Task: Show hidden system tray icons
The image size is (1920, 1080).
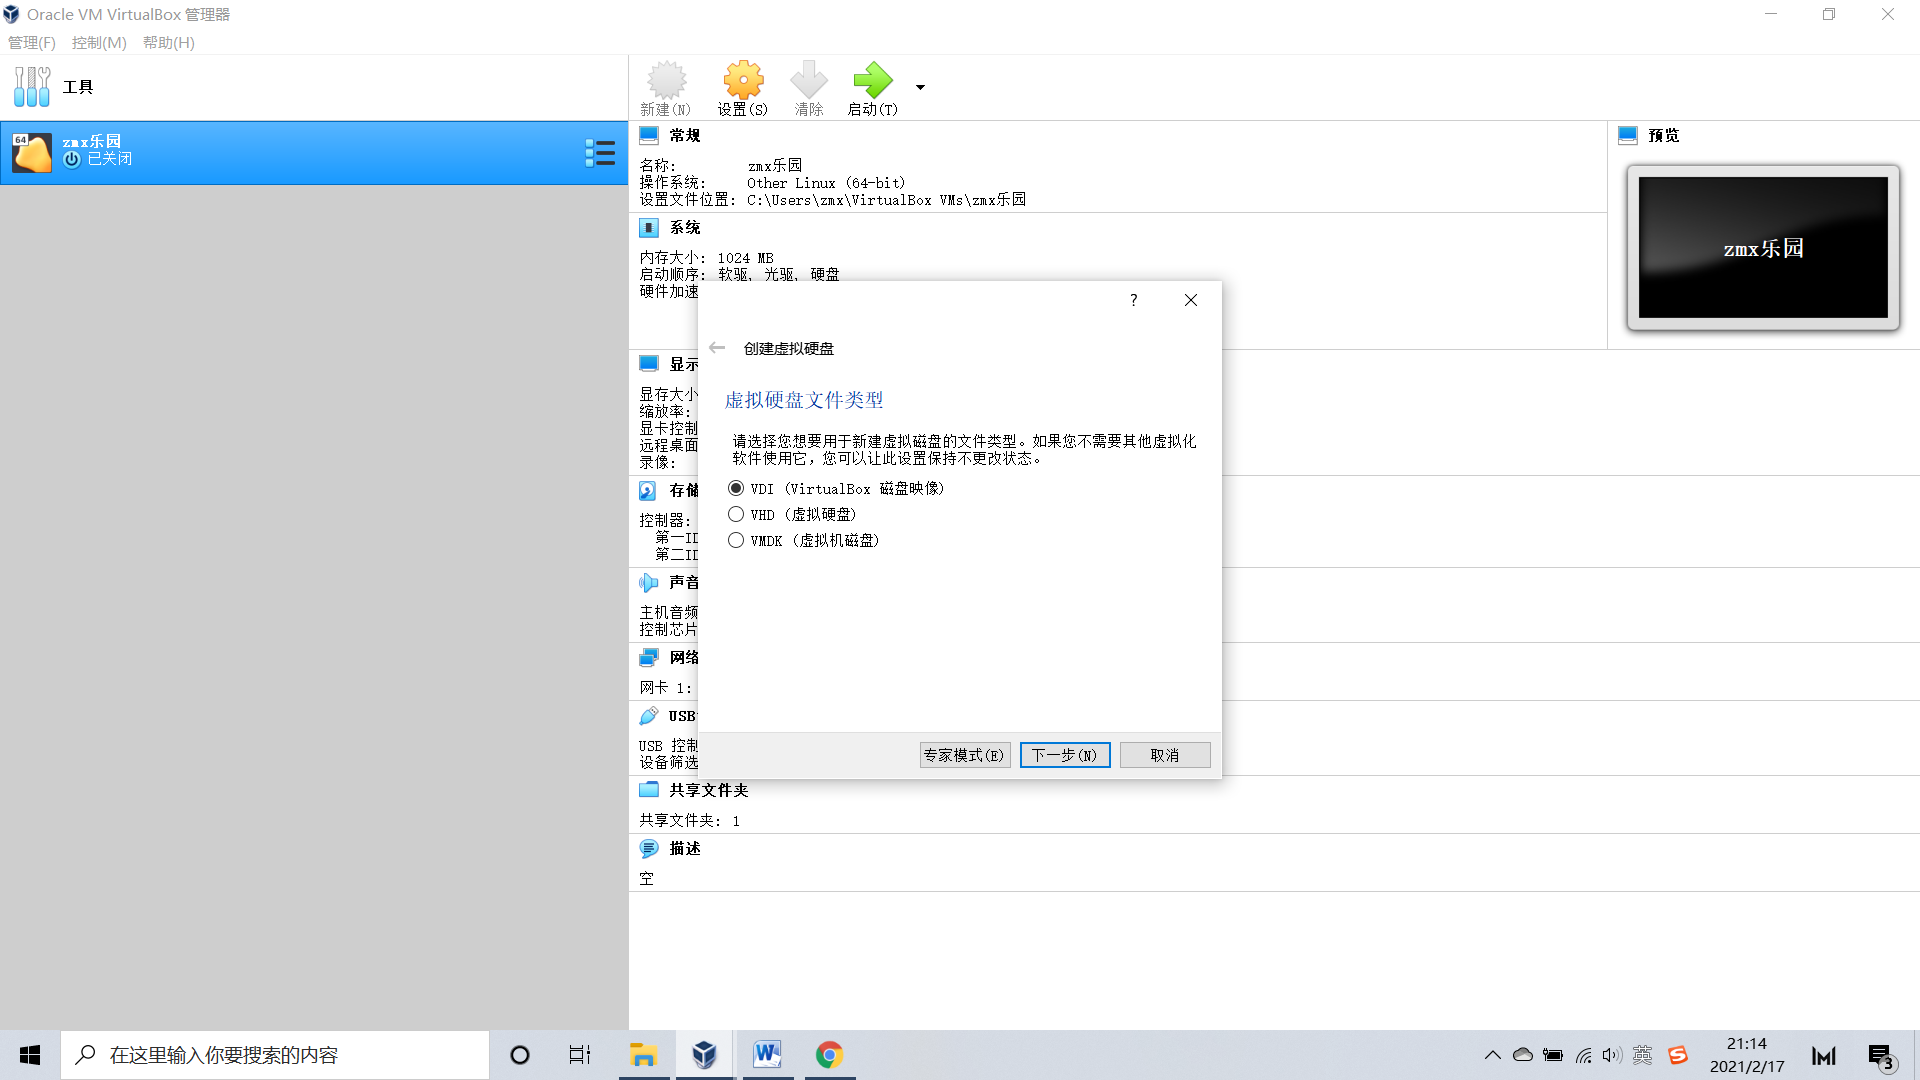Action: pos(1492,1055)
